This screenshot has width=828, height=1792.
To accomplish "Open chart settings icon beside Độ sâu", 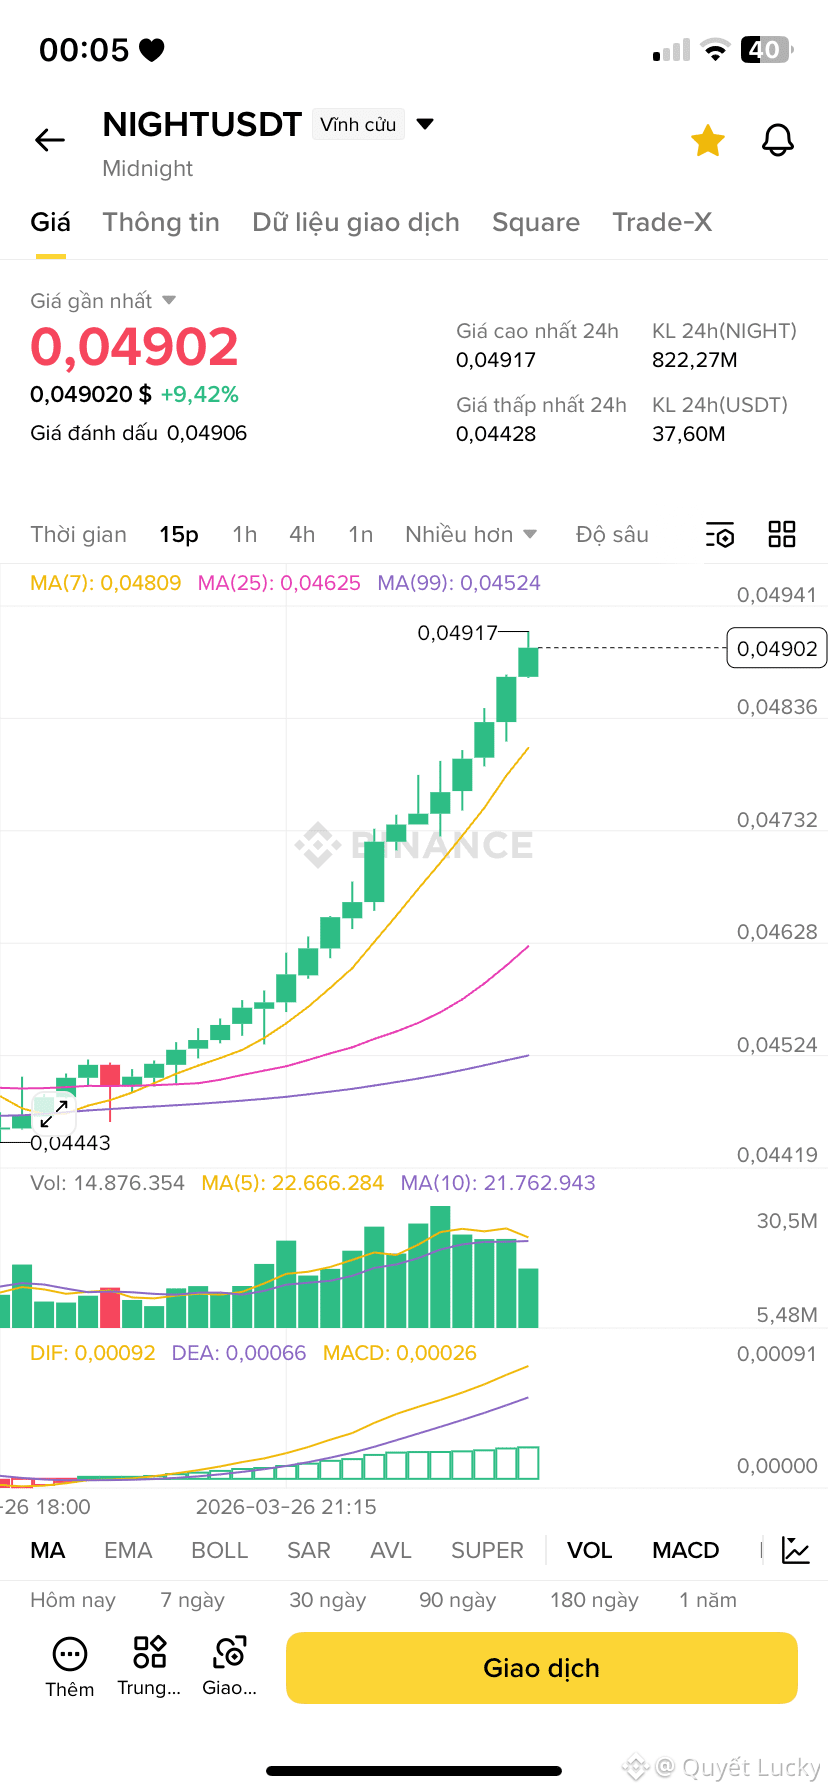I will coord(720,535).
